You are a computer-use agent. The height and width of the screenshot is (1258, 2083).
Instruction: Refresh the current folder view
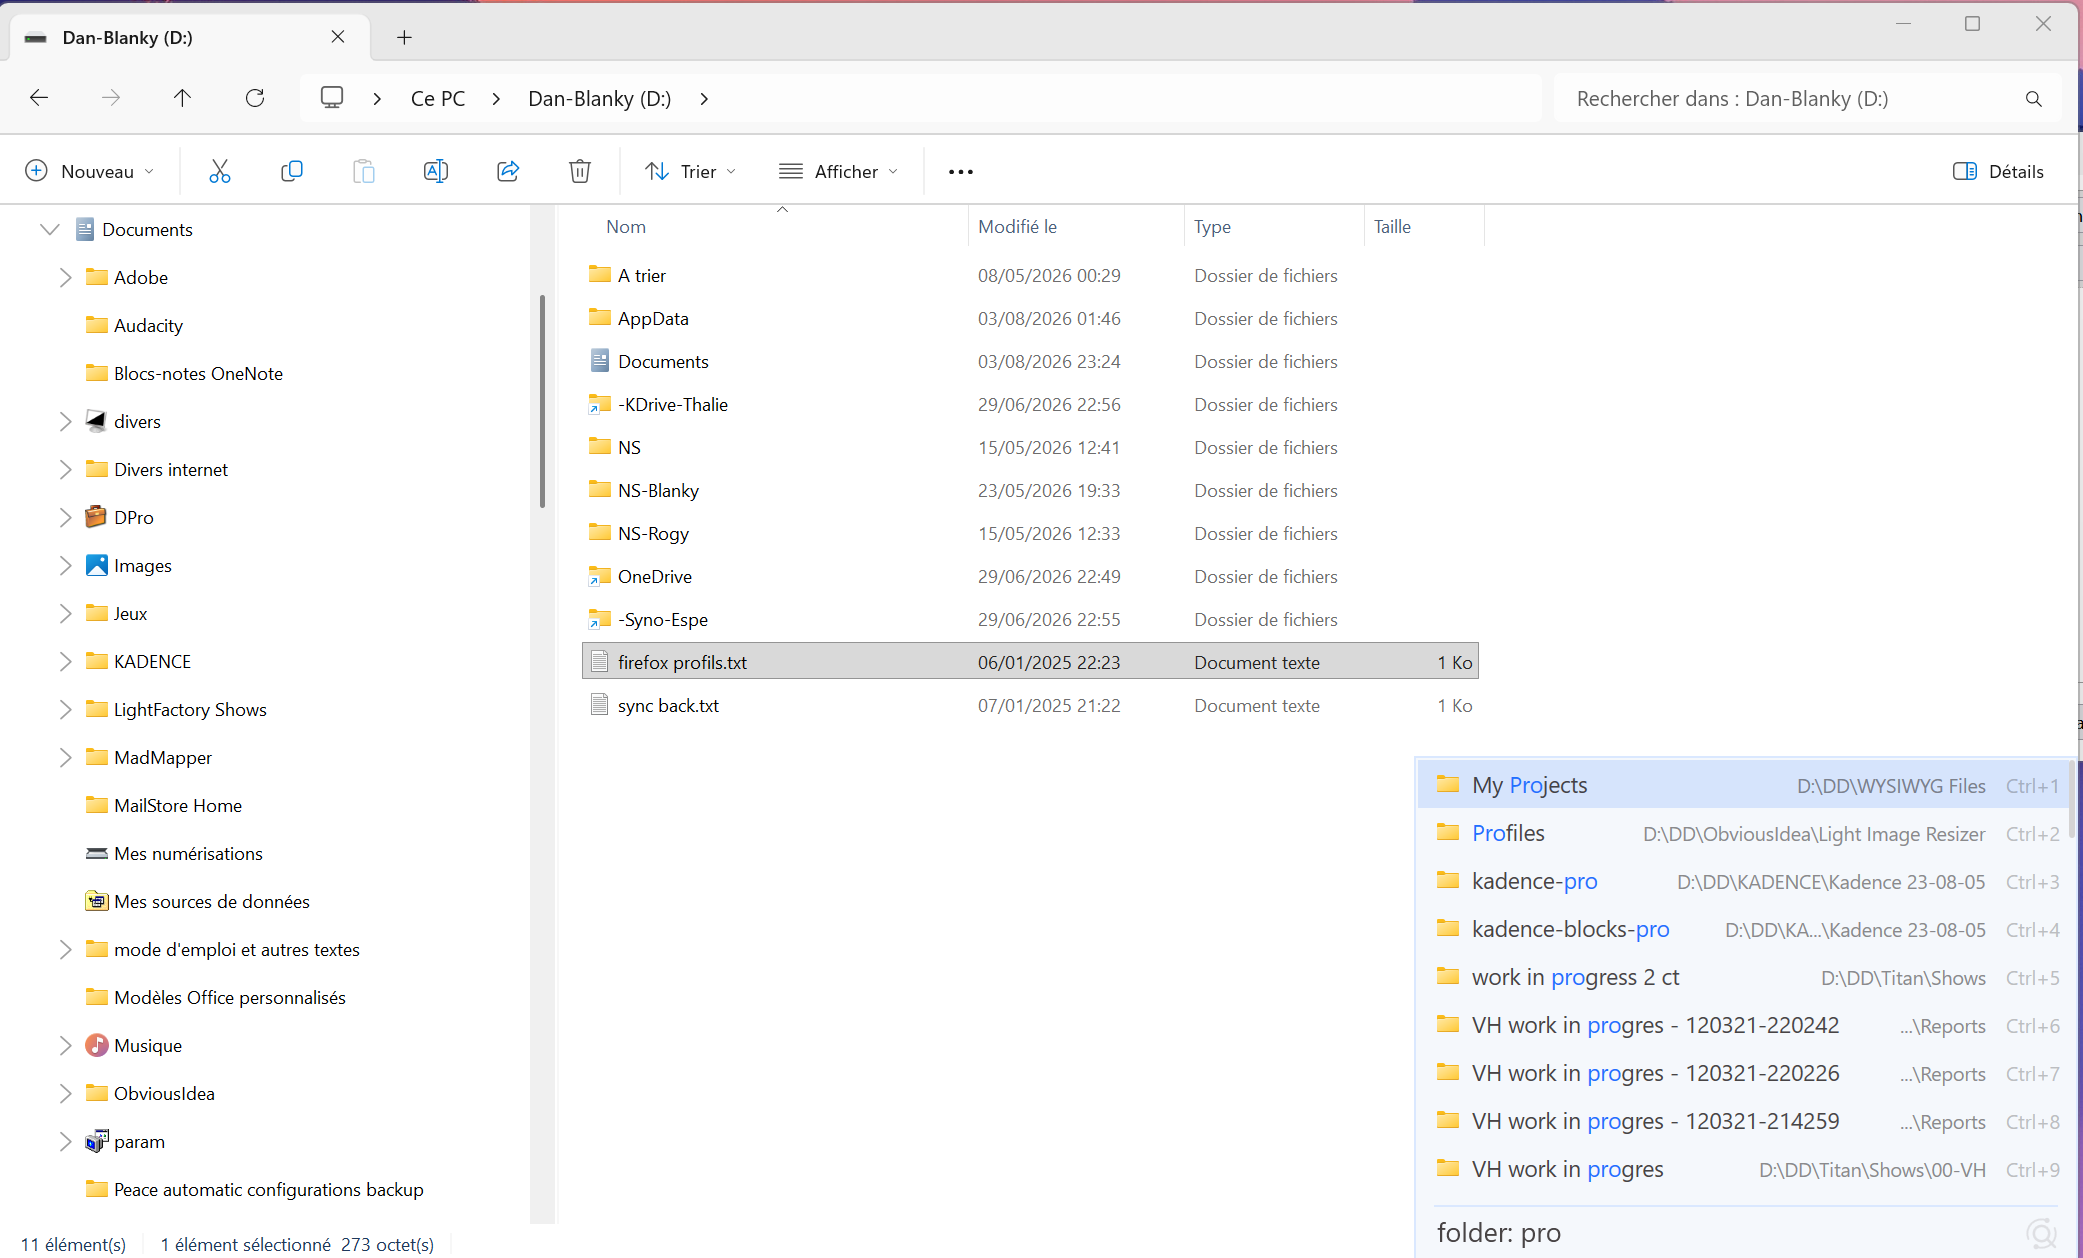click(255, 98)
